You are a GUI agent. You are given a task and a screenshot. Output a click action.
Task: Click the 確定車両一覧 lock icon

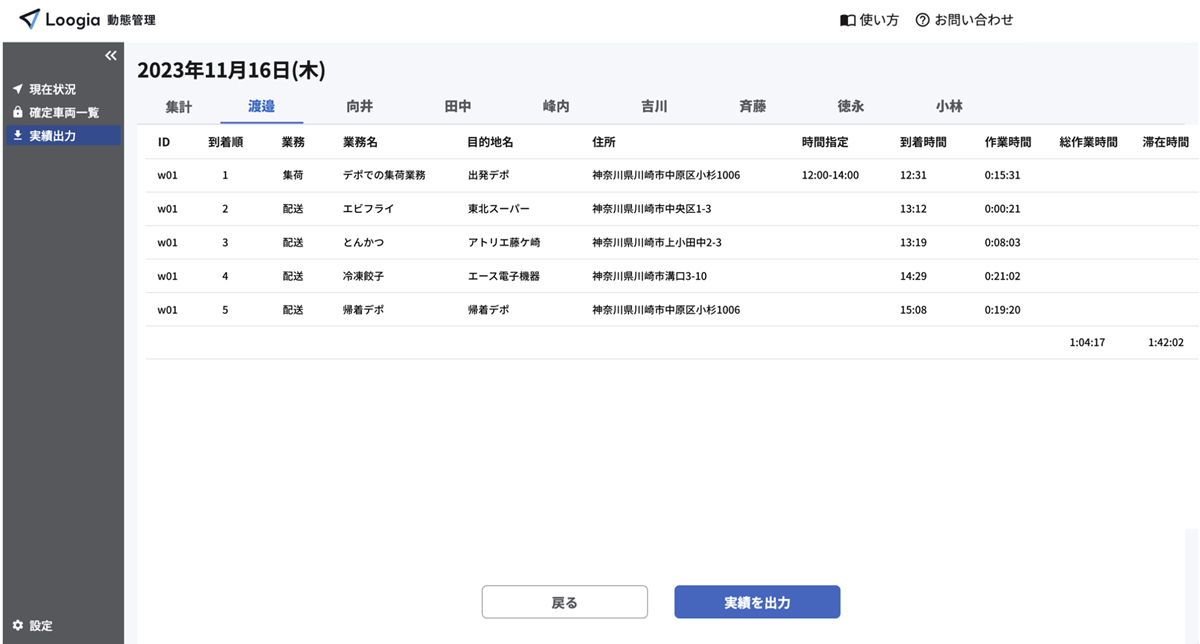tap(17, 112)
